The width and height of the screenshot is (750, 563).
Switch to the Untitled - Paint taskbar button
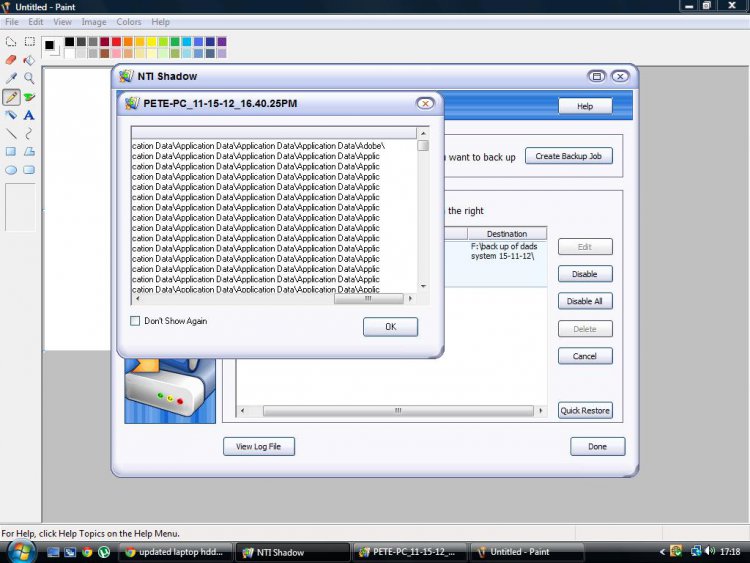(527, 552)
